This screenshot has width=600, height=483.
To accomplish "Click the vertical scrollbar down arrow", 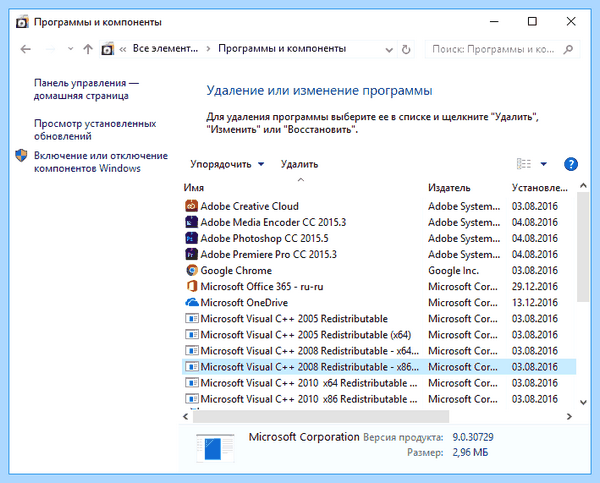I will pos(583,402).
